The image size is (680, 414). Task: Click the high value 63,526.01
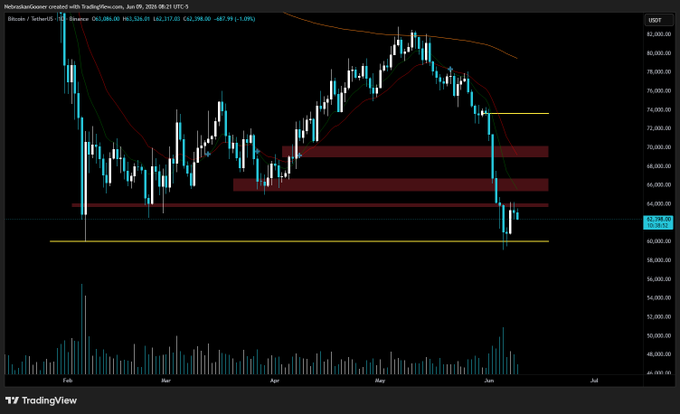tap(136, 19)
